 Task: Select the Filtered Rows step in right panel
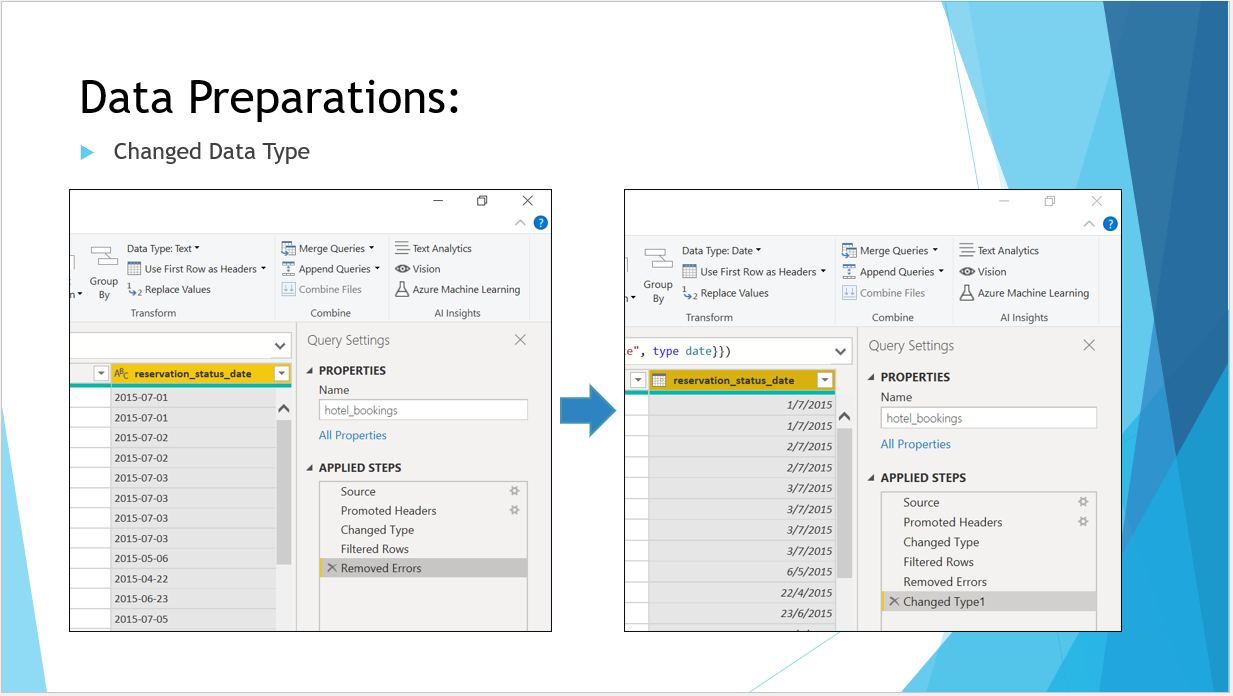[938, 562]
